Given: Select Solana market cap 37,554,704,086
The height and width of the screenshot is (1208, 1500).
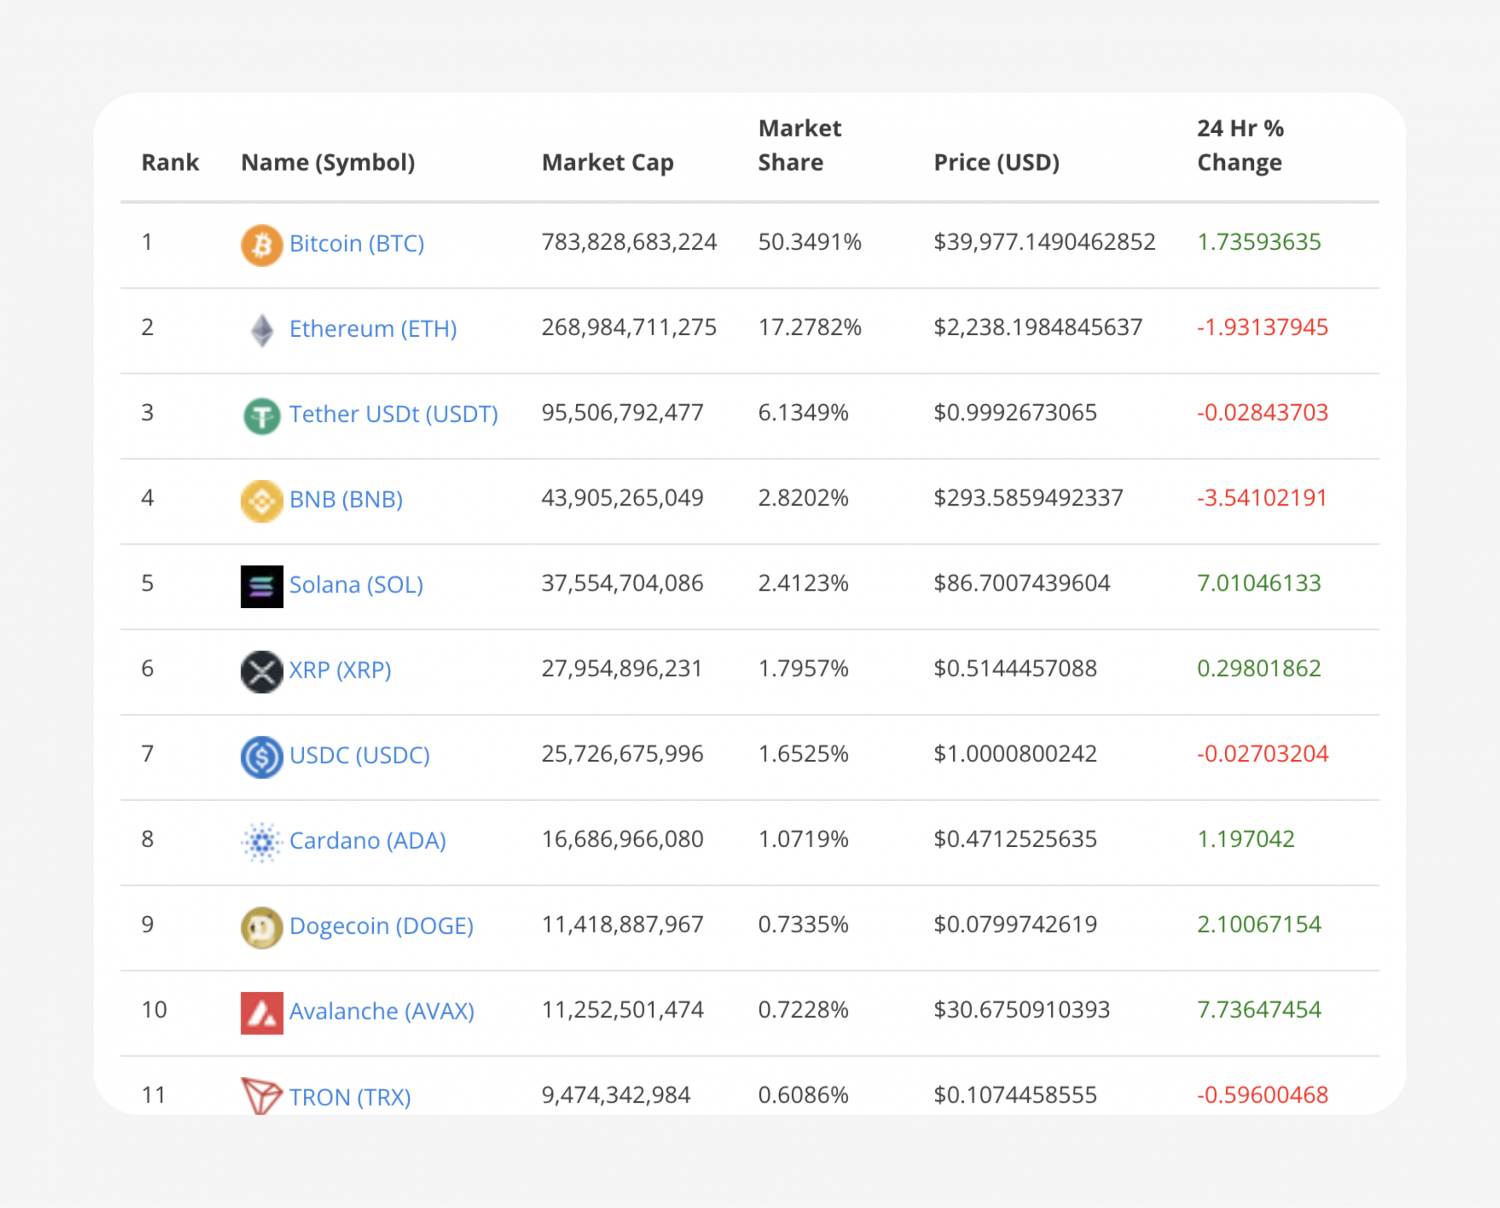Looking at the screenshot, I should point(623,583).
